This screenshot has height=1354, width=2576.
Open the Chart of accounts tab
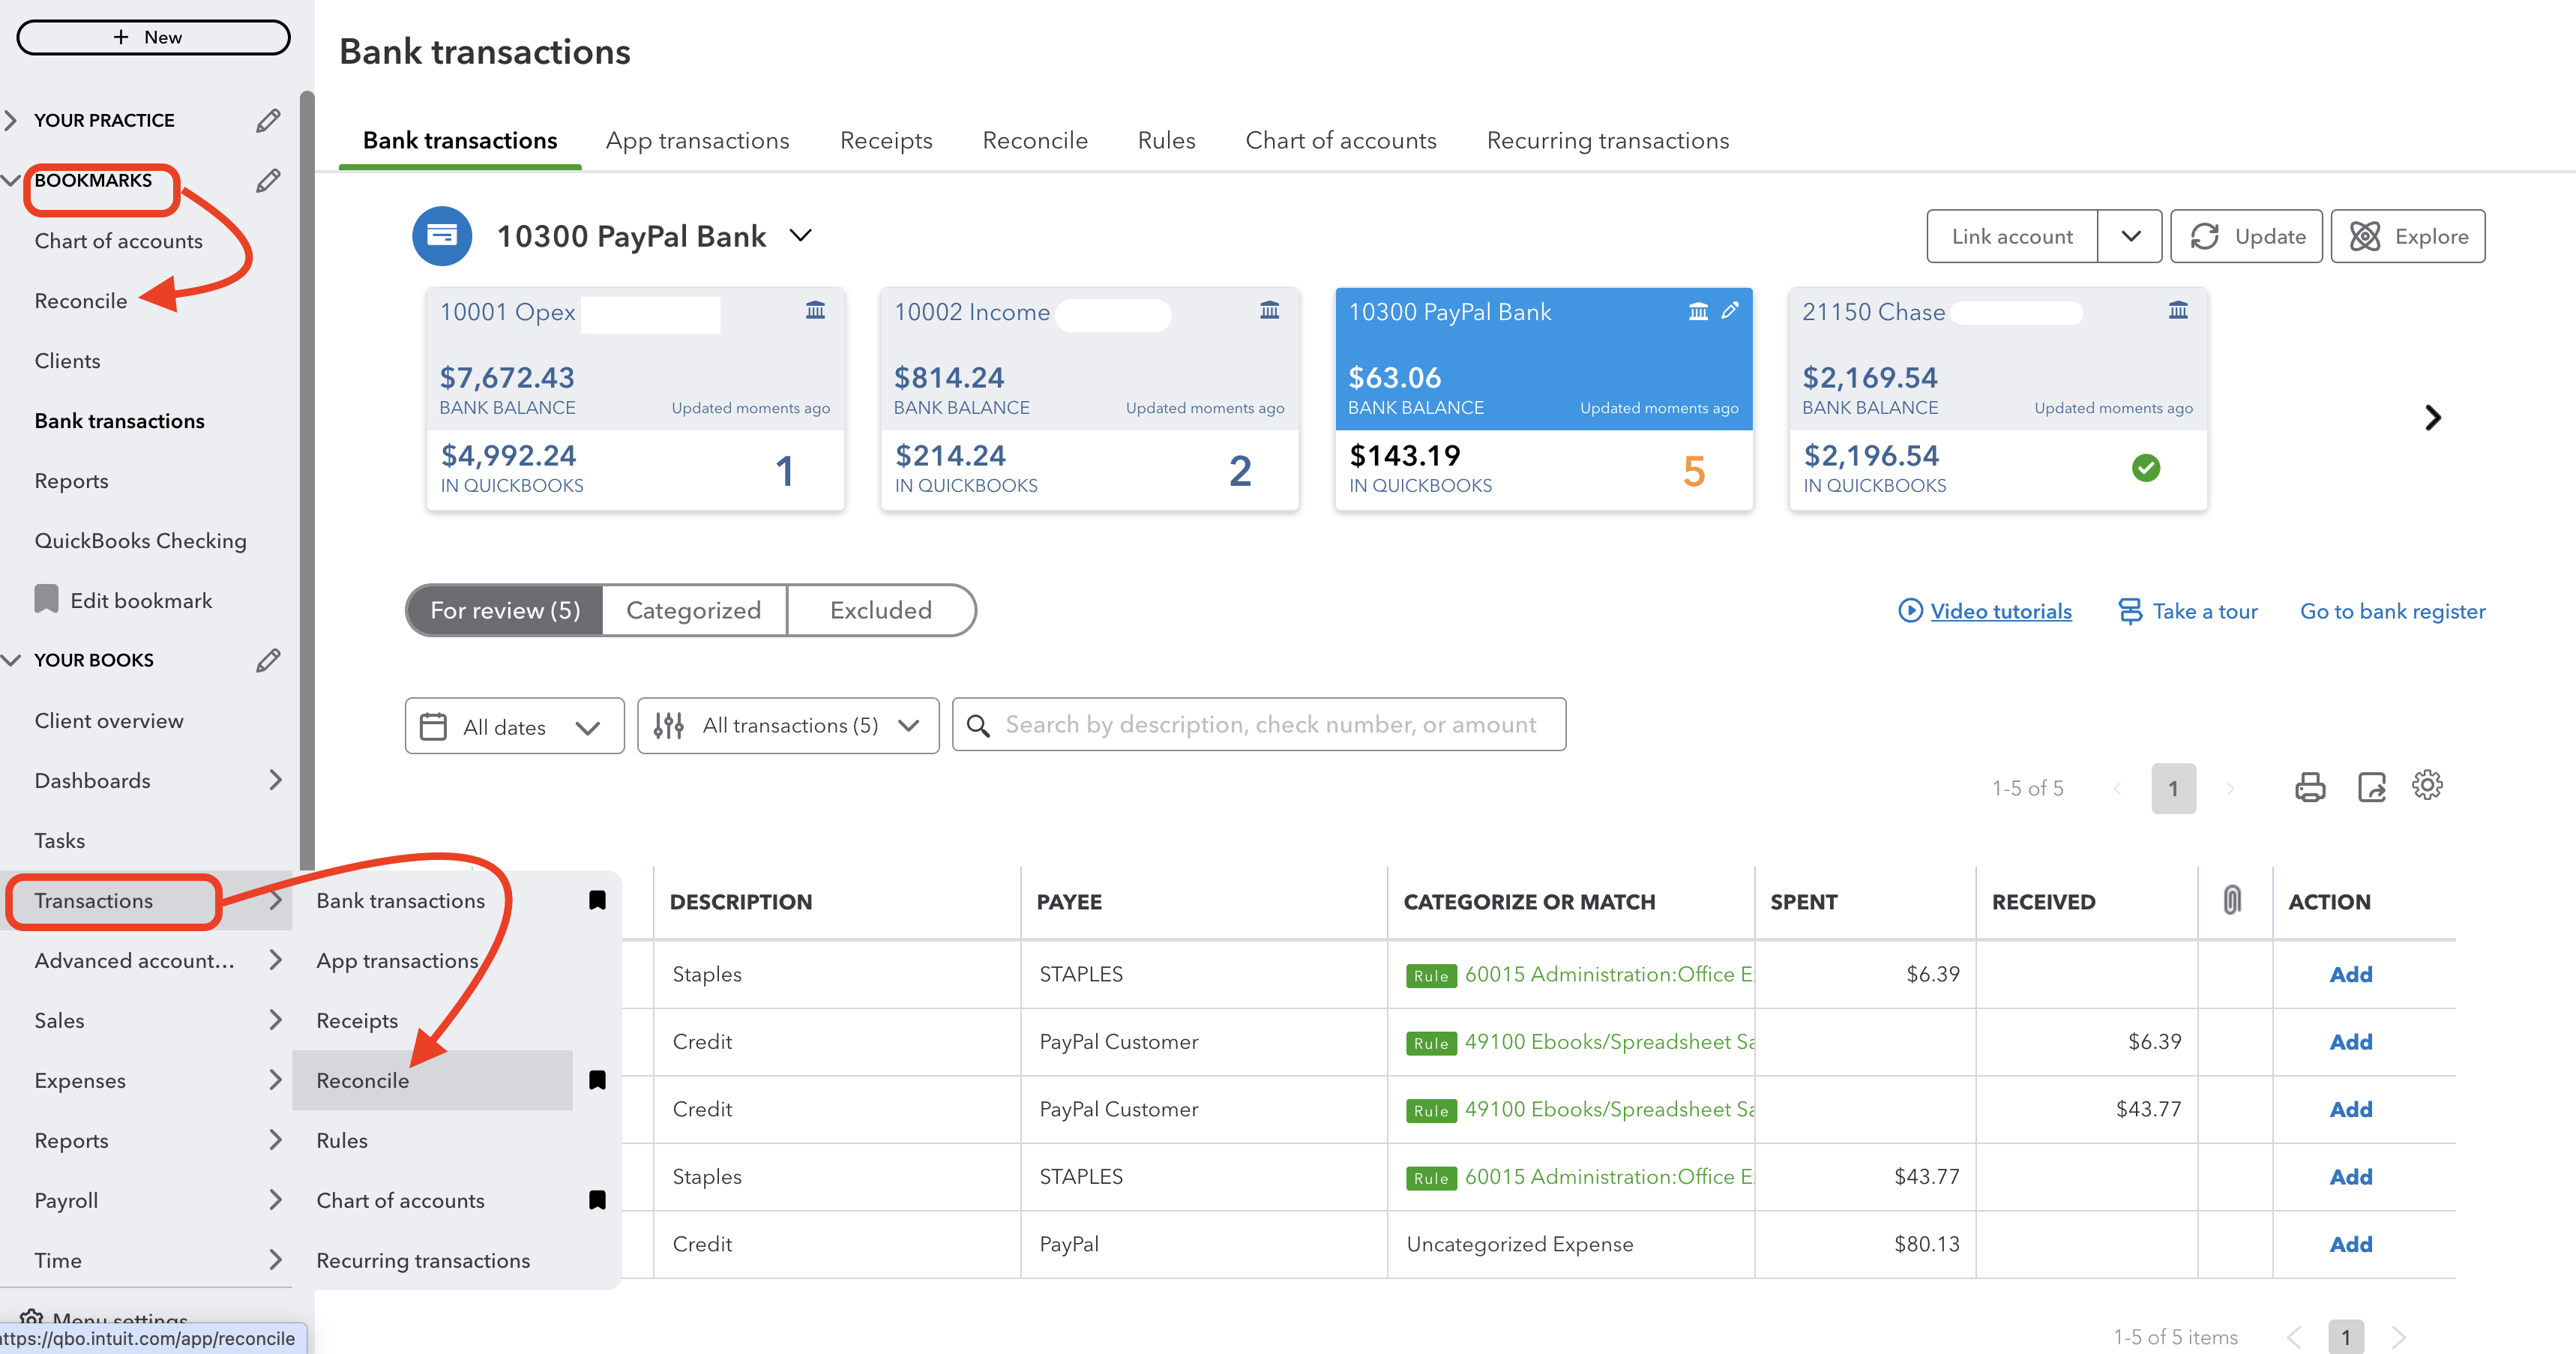click(x=1340, y=141)
